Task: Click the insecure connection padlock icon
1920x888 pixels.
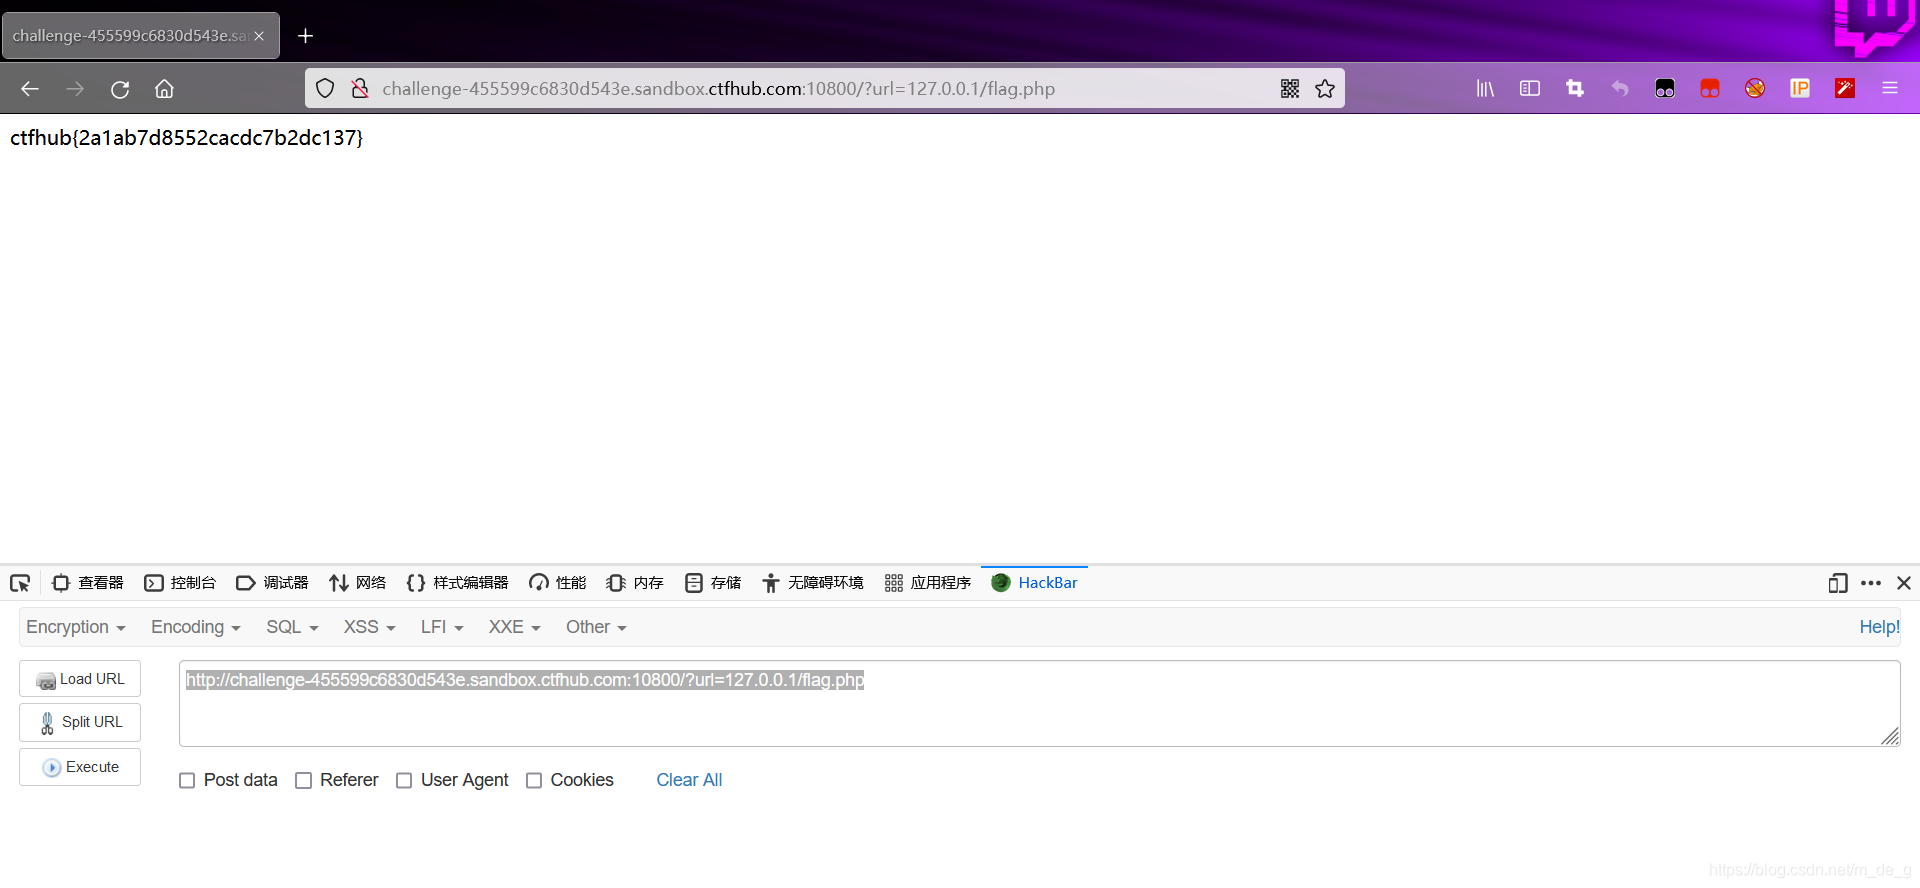Action: click(360, 89)
